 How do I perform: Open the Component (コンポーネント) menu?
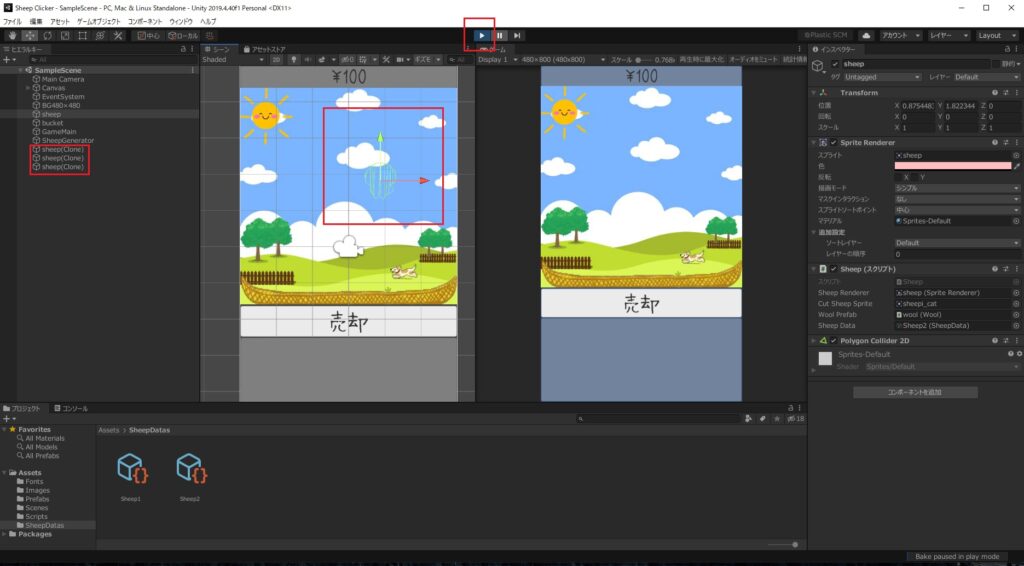point(145,22)
